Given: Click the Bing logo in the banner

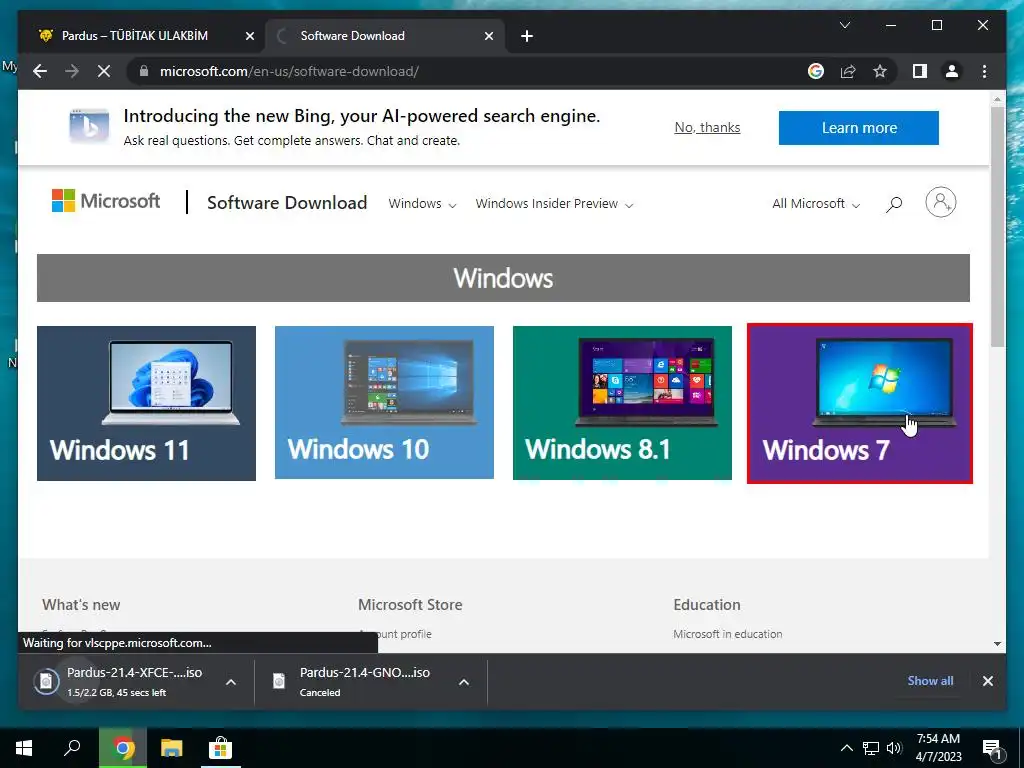Looking at the screenshot, I should pos(89,126).
